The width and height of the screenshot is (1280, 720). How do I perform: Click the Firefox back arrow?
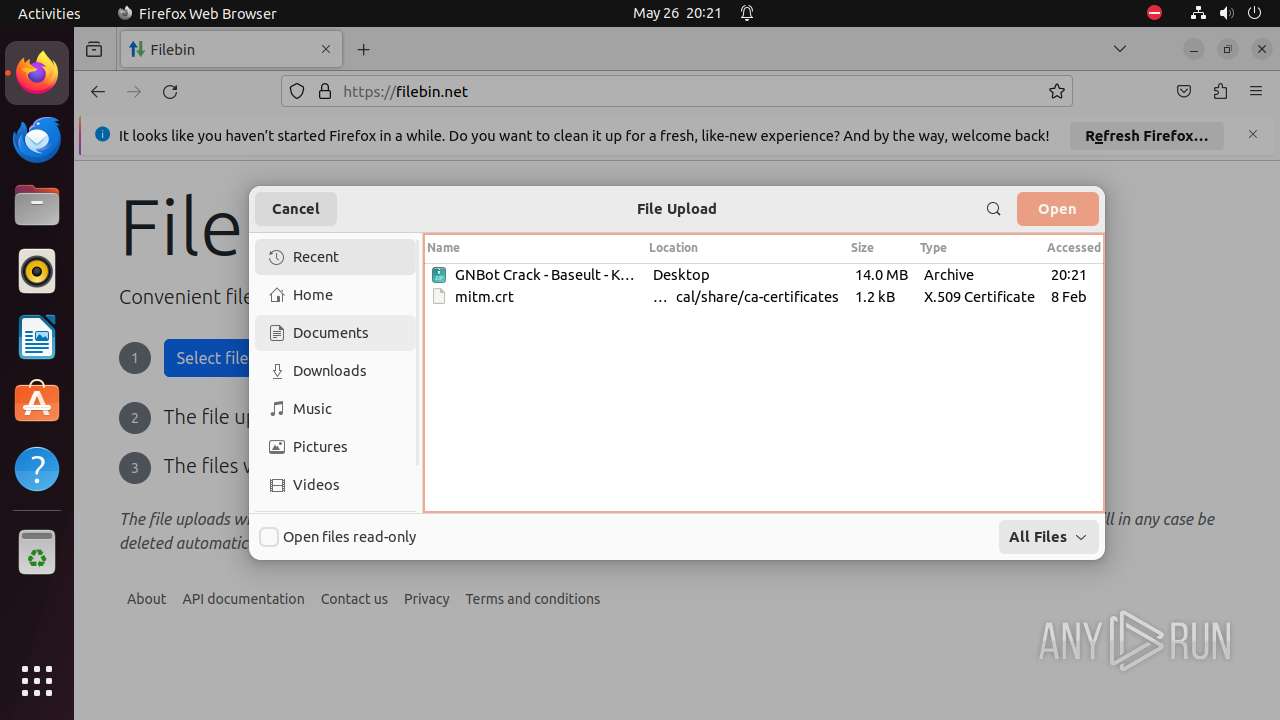click(x=97, y=91)
